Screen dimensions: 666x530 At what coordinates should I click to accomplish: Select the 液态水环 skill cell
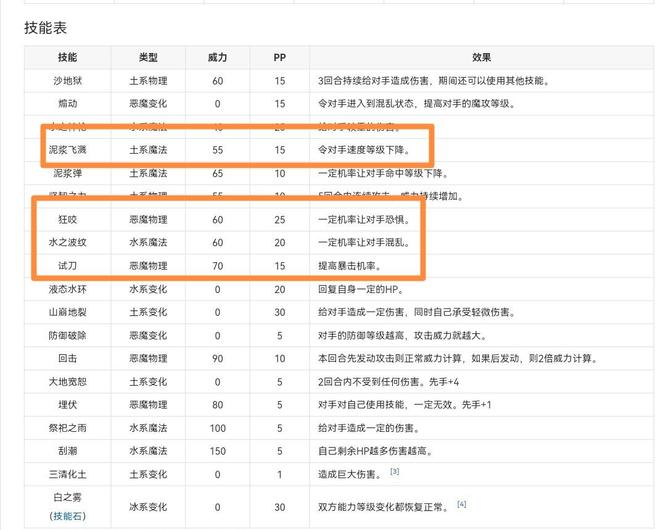pyautogui.click(x=67, y=289)
